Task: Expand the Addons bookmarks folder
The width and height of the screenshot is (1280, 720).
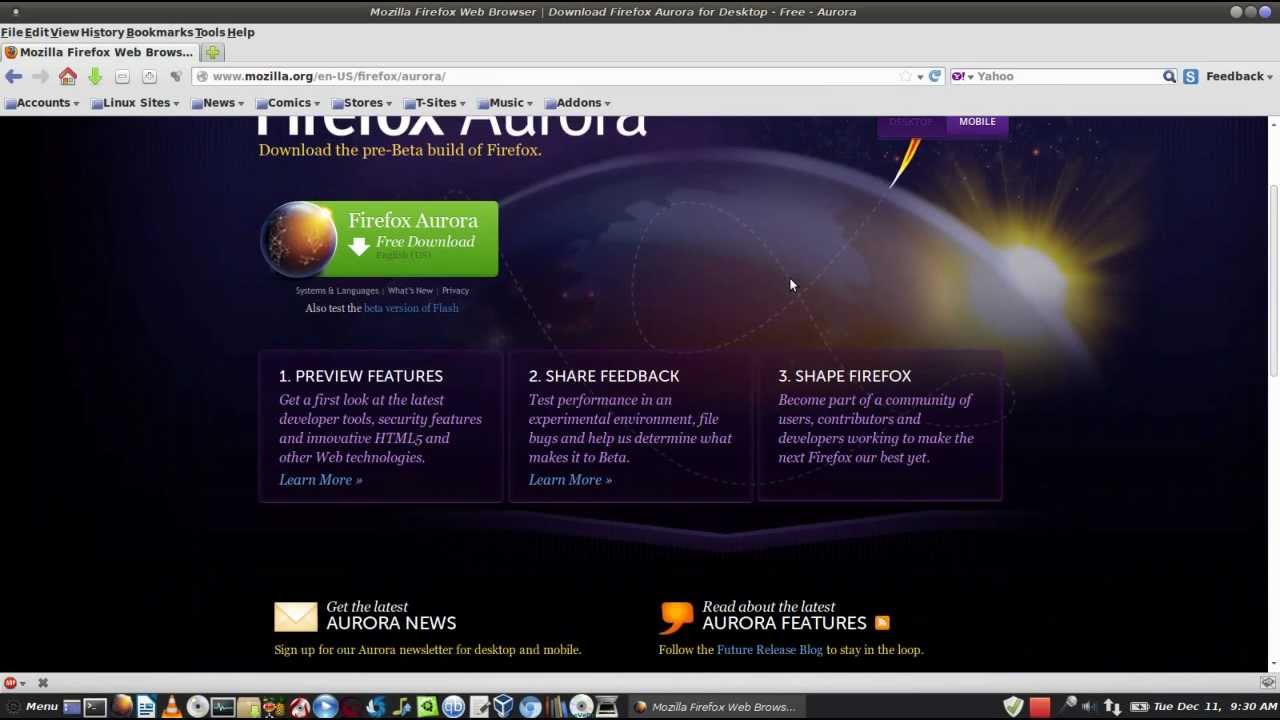Action: point(577,103)
